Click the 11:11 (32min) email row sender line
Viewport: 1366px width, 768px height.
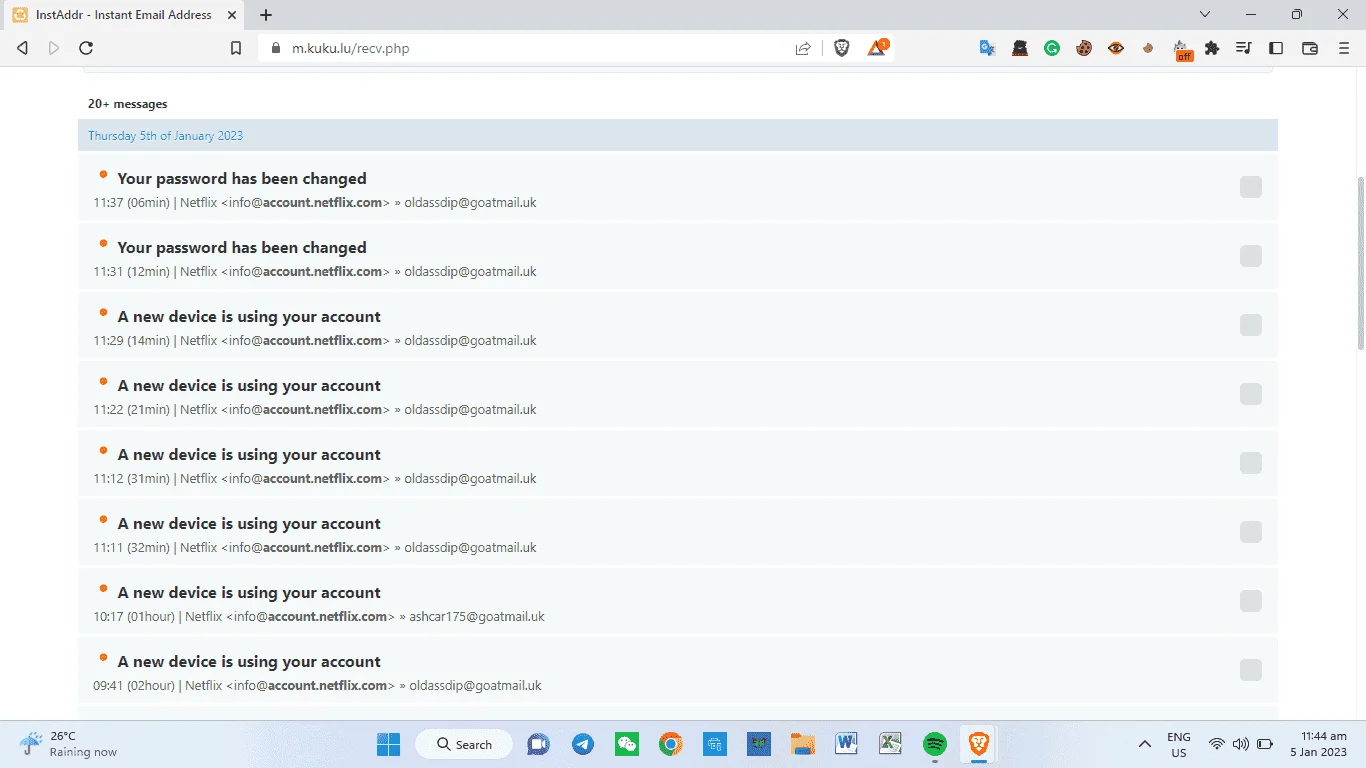315,548
